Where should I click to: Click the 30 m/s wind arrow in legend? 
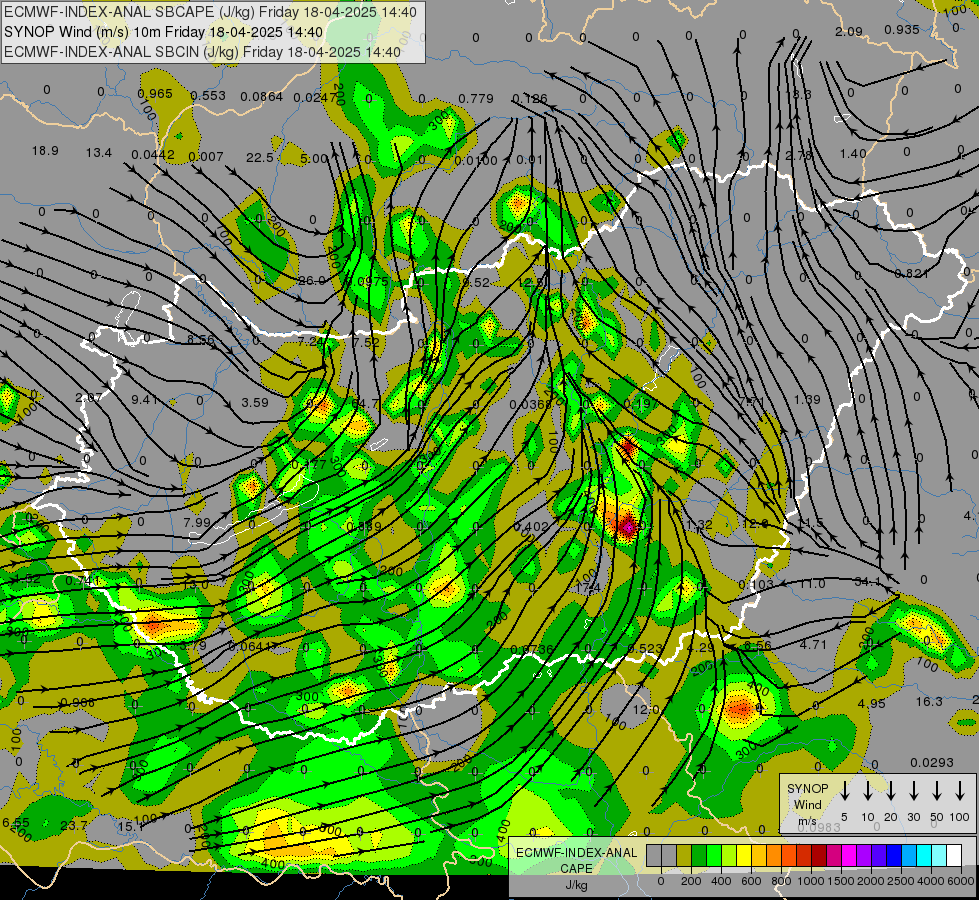tap(914, 789)
